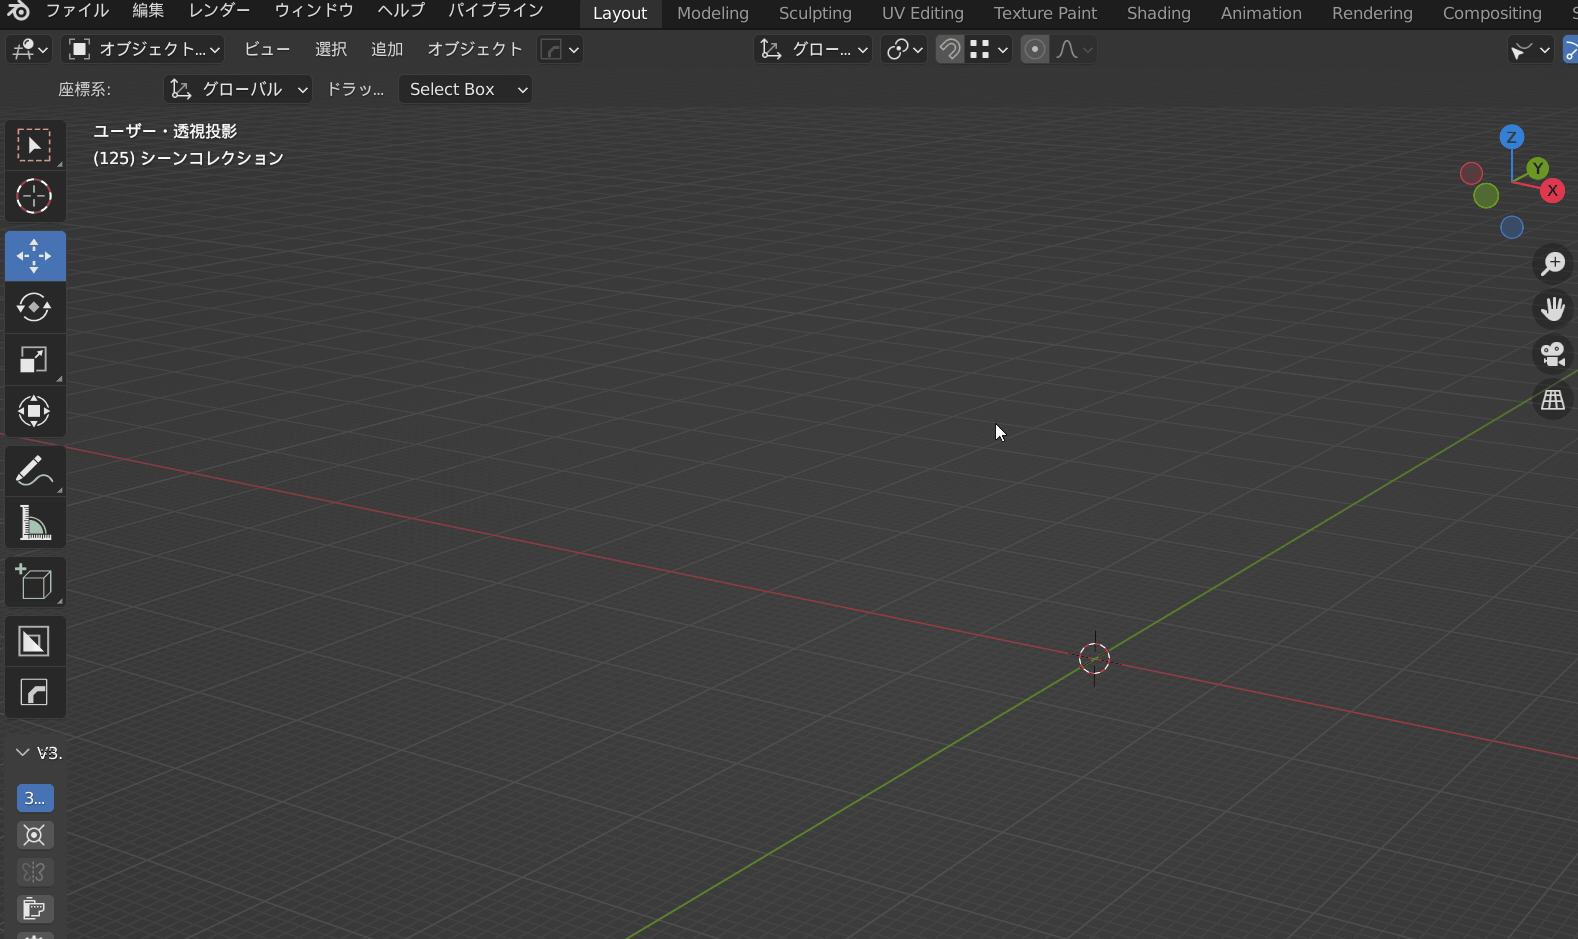The height and width of the screenshot is (939, 1578).
Task: Open the グローバル coordinate system dropdown
Action: point(238,89)
